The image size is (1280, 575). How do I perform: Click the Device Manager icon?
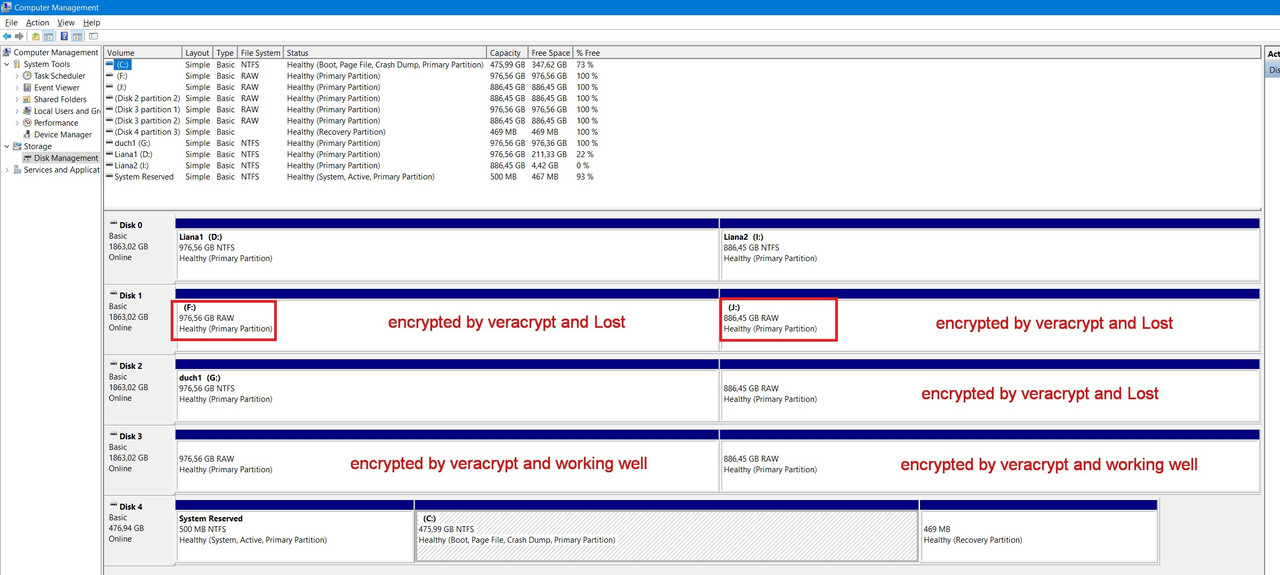[27, 134]
